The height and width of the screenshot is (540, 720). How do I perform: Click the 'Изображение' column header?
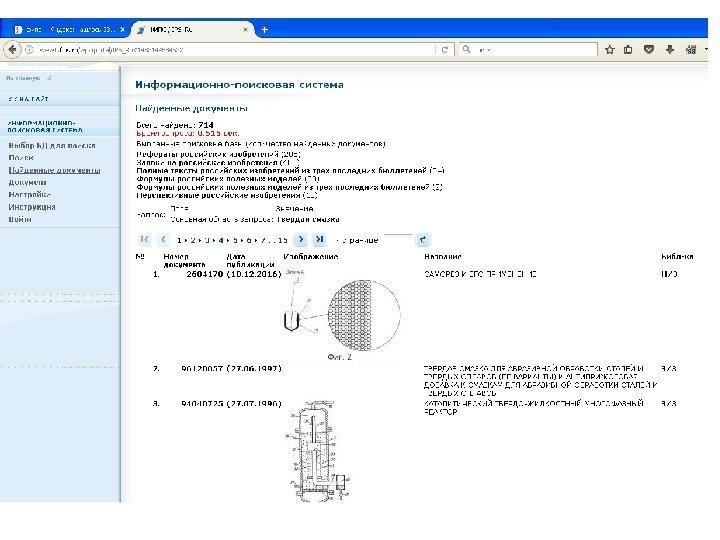[x=311, y=257]
